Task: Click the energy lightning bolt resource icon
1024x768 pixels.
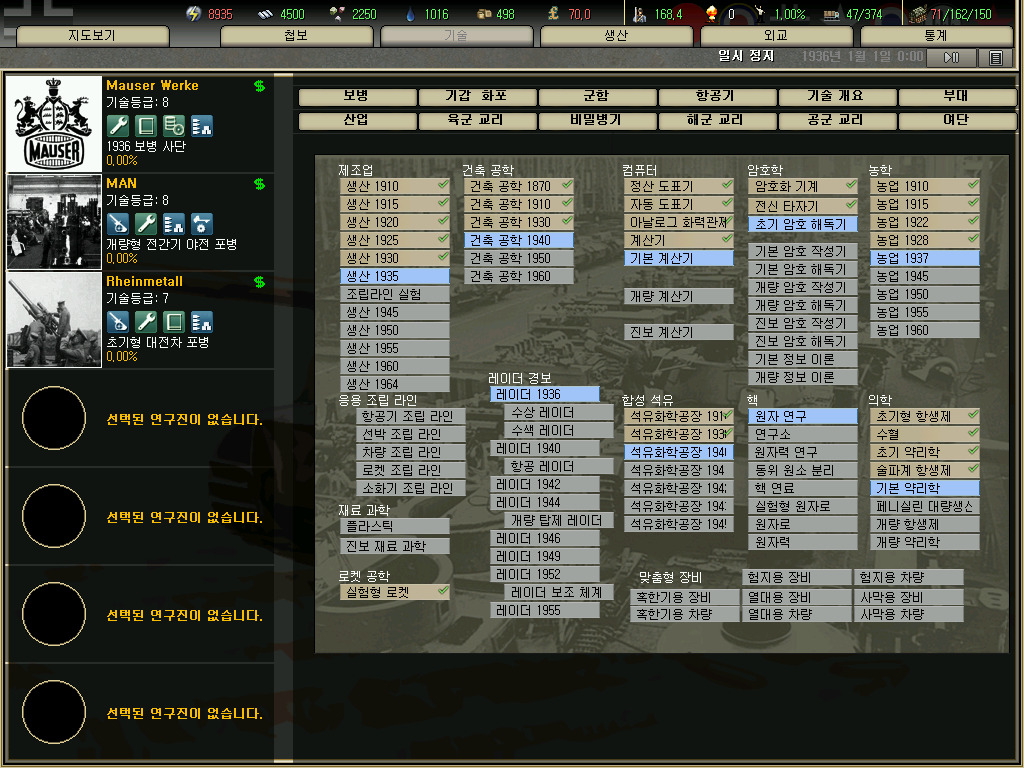Action: [193, 14]
